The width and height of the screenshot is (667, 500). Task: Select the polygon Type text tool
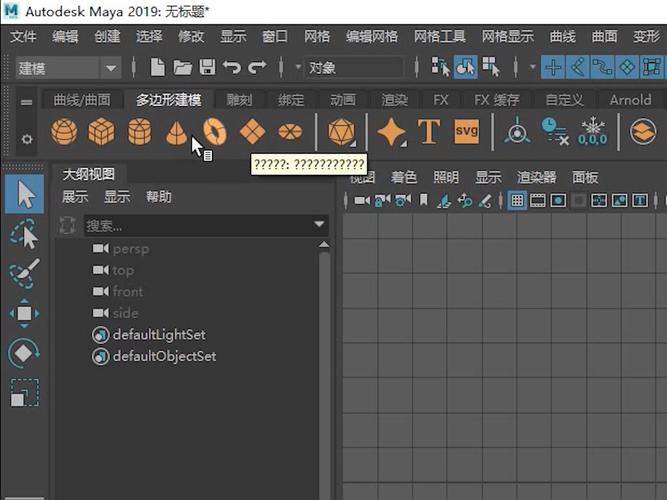tap(429, 132)
